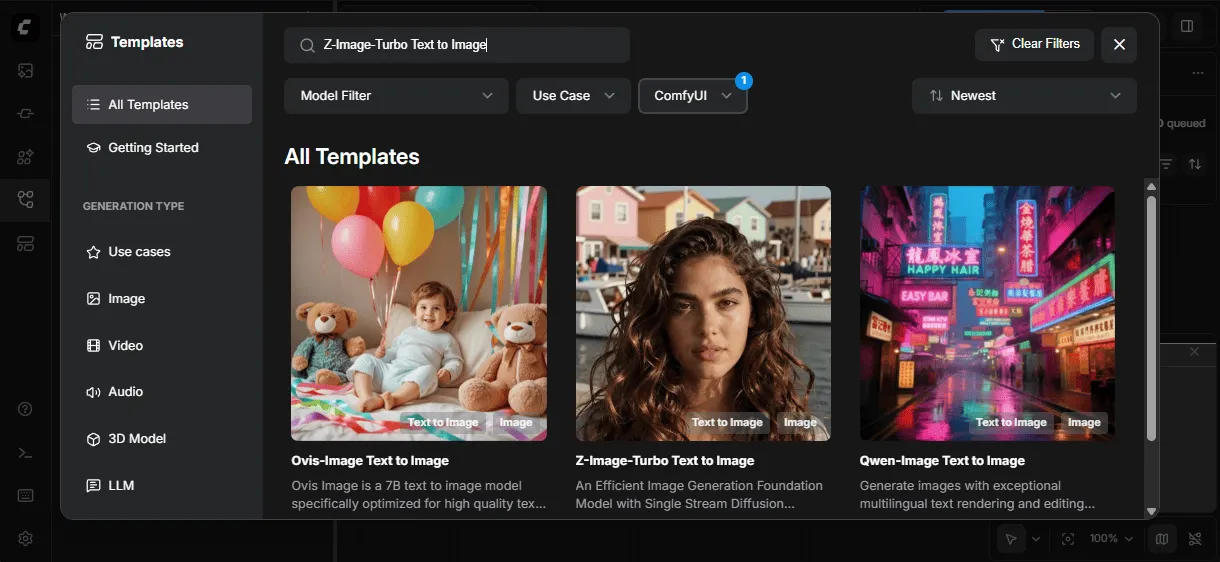Click the Text to Image tag on Ovis-Image card
This screenshot has height=562, width=1220.
pyautogui.click(x=443, y=422)
